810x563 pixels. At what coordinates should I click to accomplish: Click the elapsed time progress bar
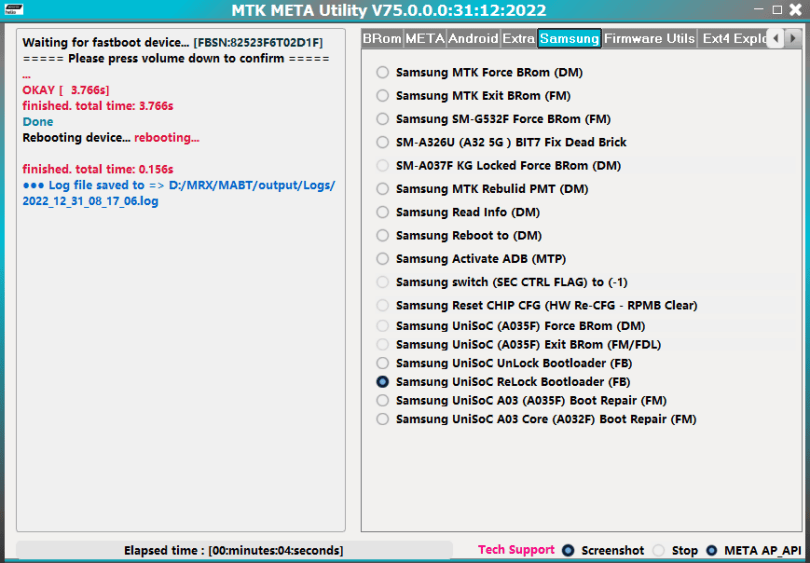click(233, 550)
